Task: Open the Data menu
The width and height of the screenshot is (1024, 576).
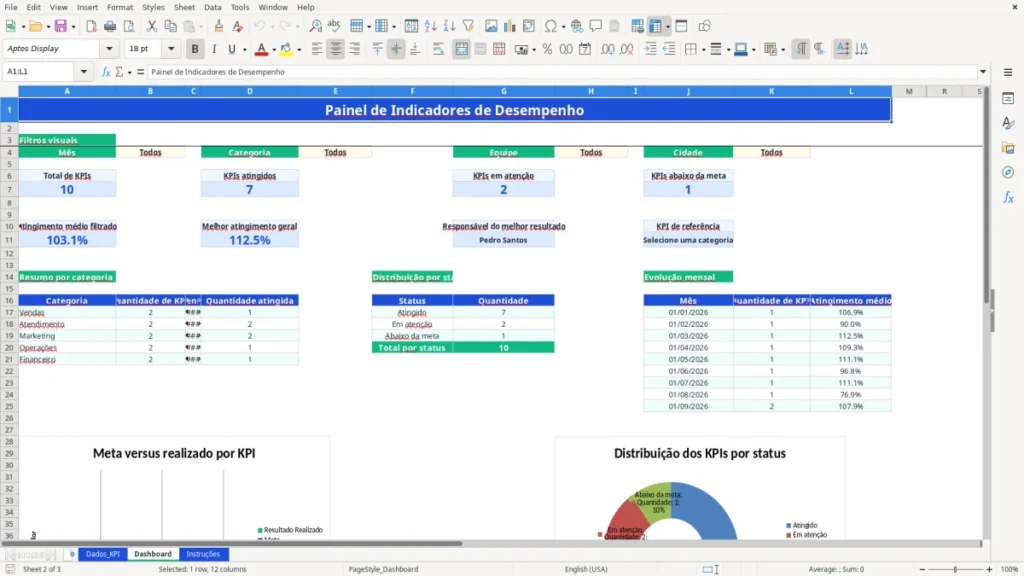Action: (212, 7)
